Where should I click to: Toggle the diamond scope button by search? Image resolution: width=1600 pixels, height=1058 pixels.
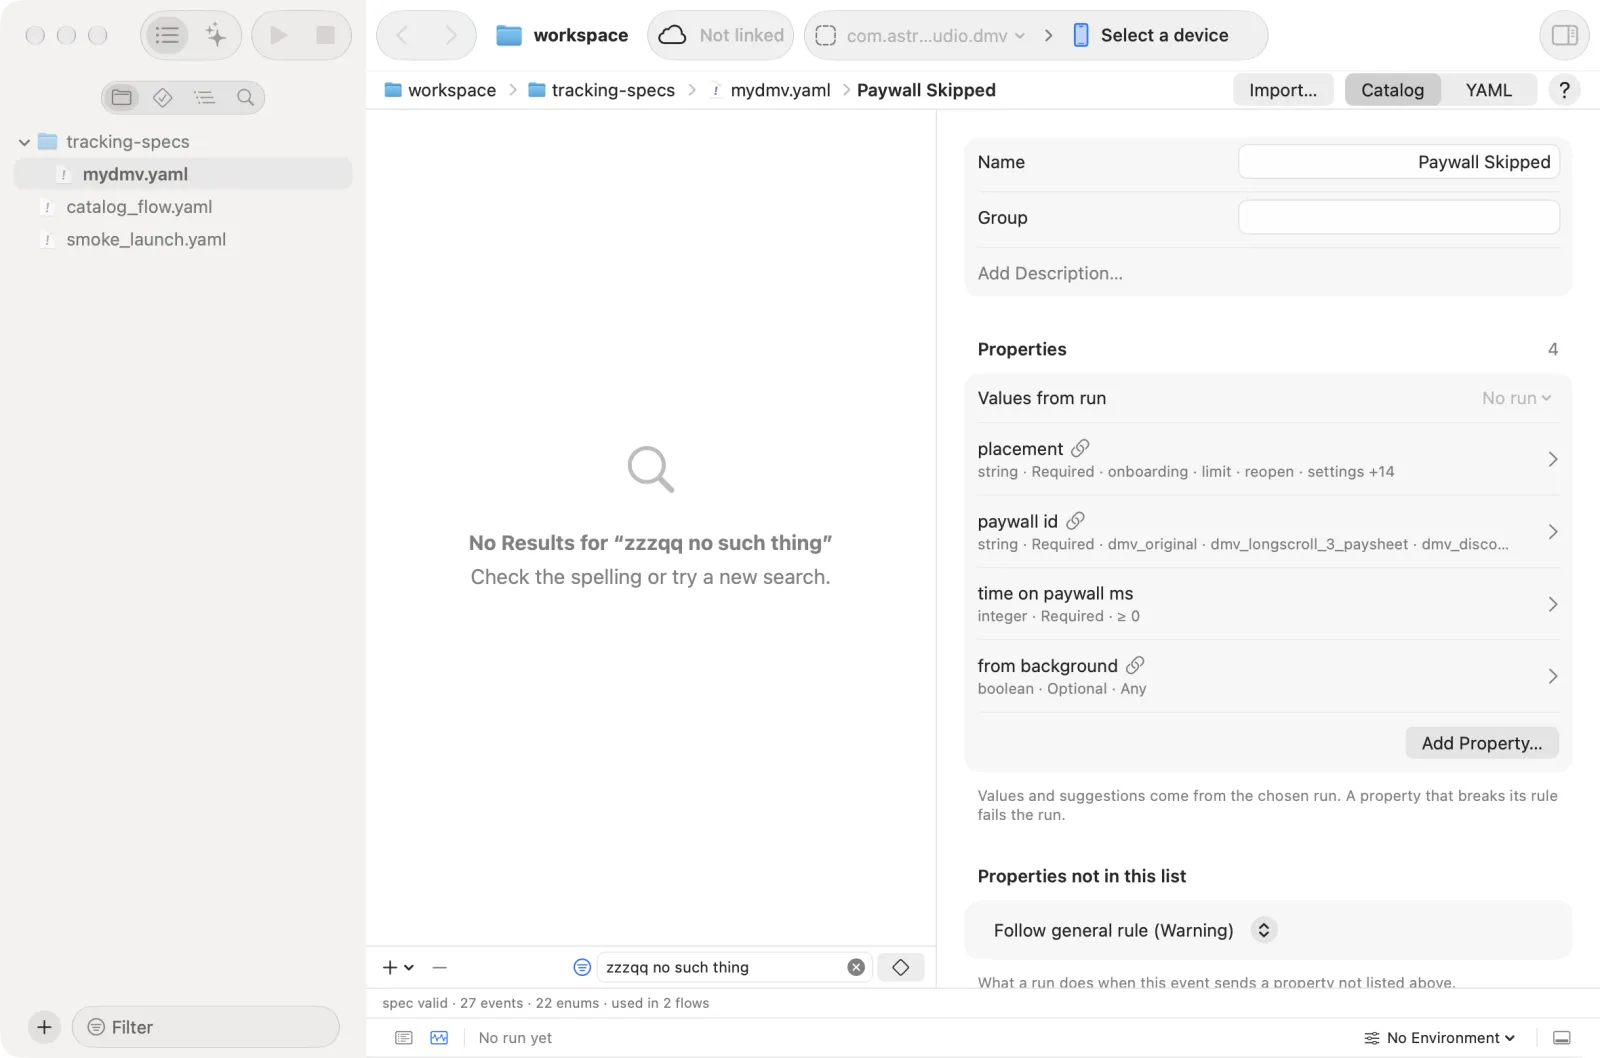click(x=901, y=967)
